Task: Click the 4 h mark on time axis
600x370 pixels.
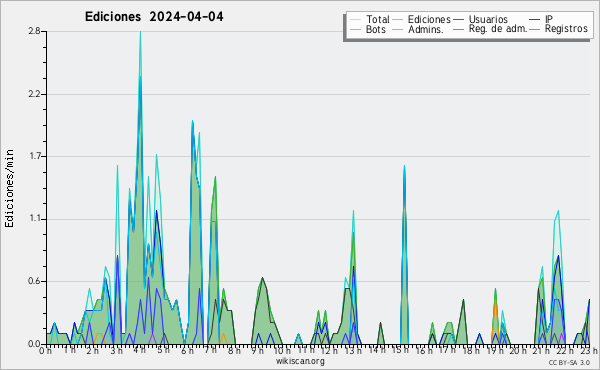Action: click(139, 350)
